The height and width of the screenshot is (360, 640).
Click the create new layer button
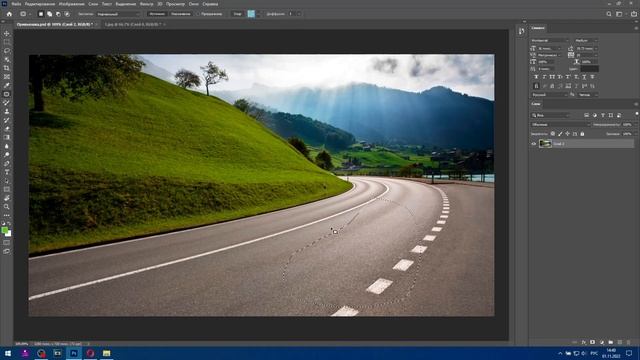pos(620,342)
